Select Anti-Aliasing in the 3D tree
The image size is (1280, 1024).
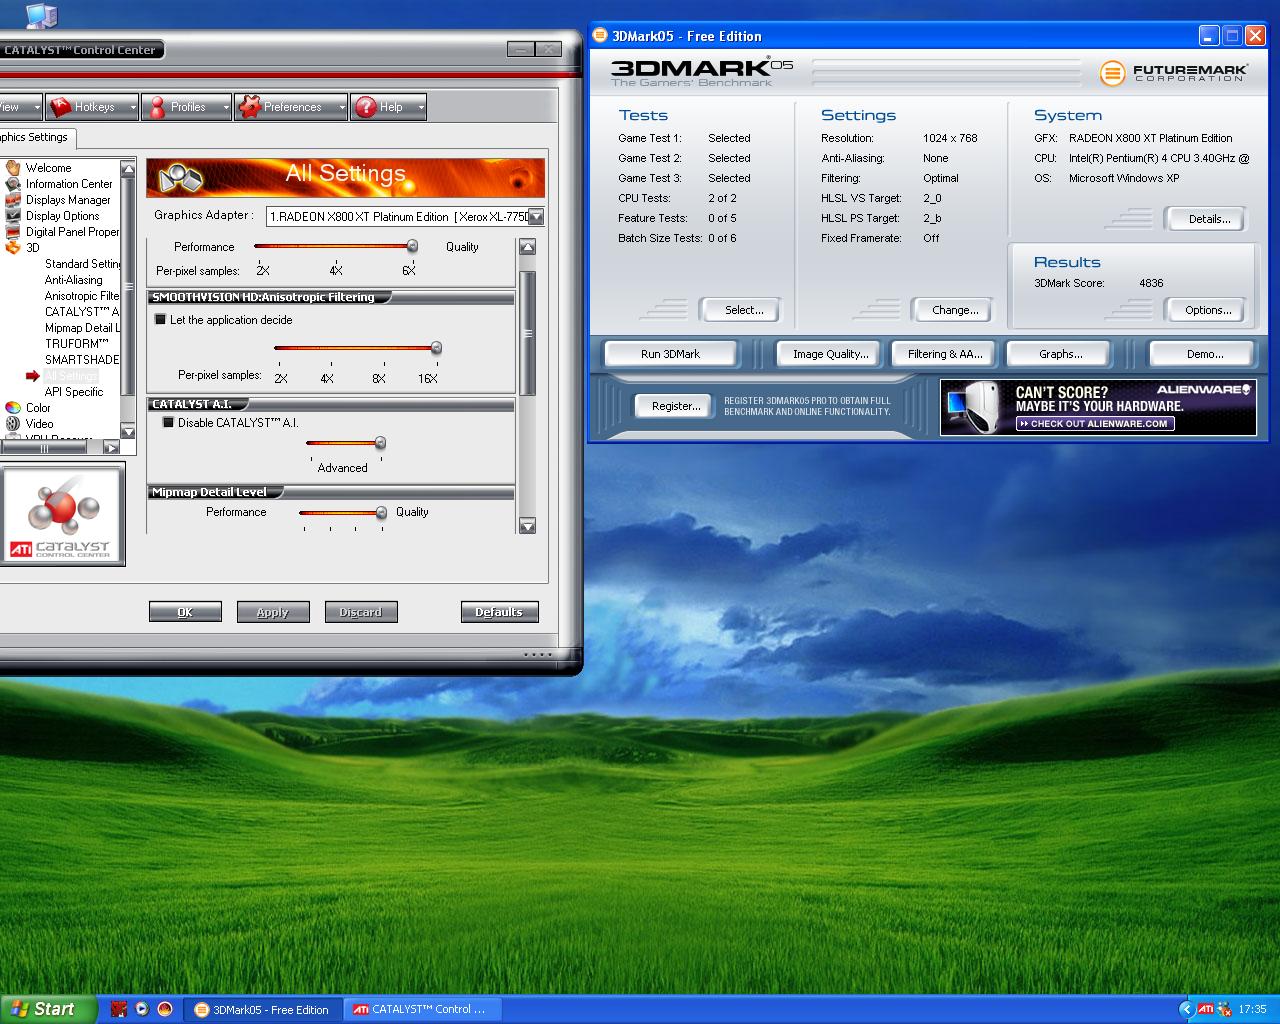pyautogui.click(x=73, y=280)
